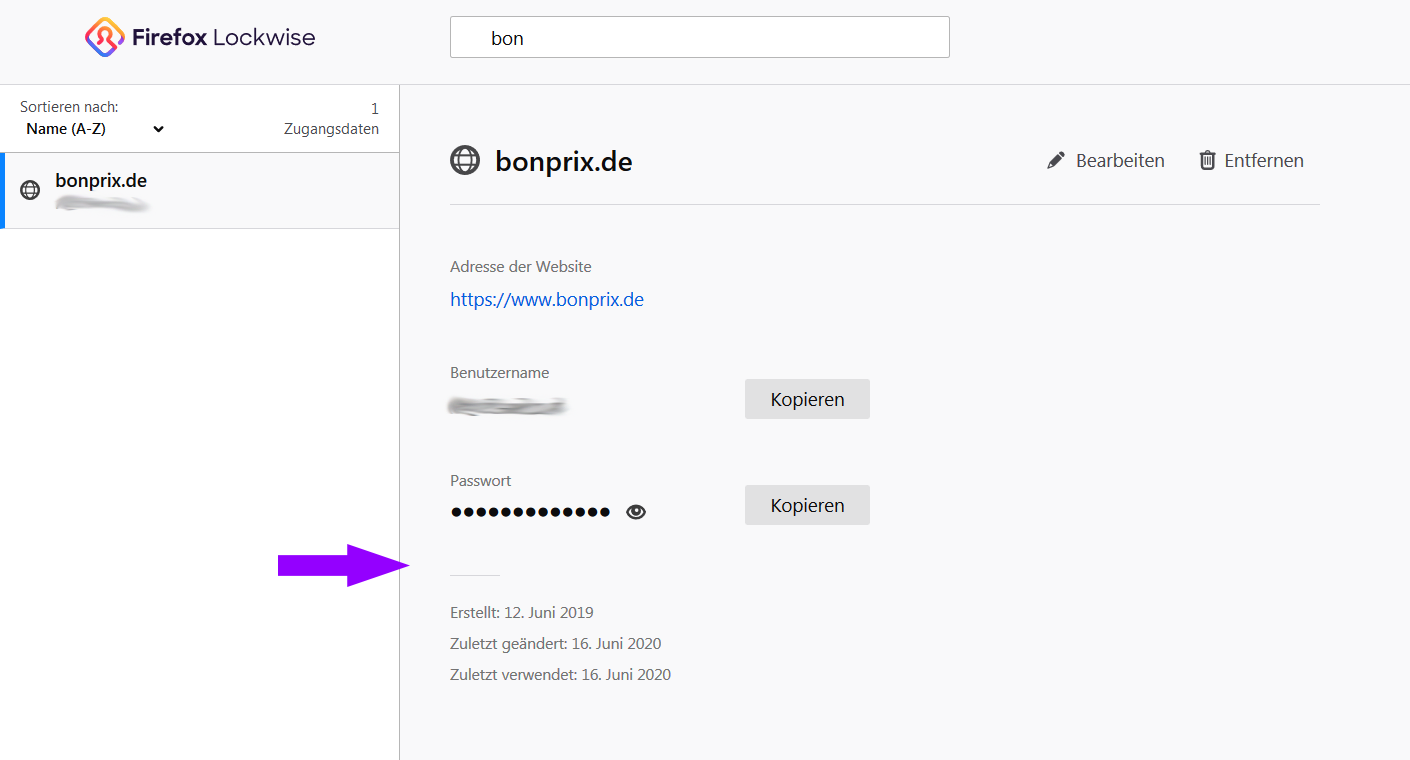
Task: Click the "Erstellt: 12. Juni 2019" line
Action: (x=522, y=612)
